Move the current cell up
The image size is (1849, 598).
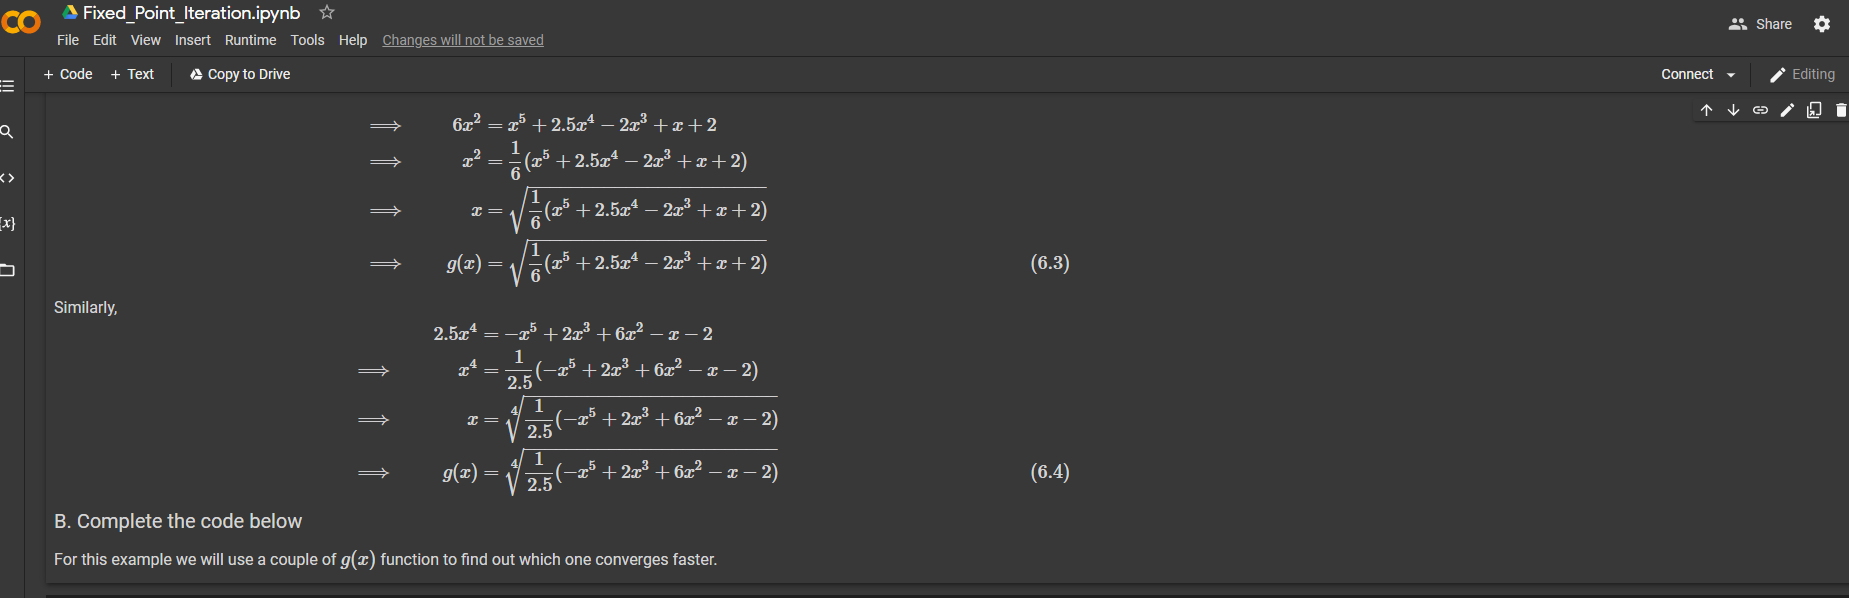pos(1707,110)
